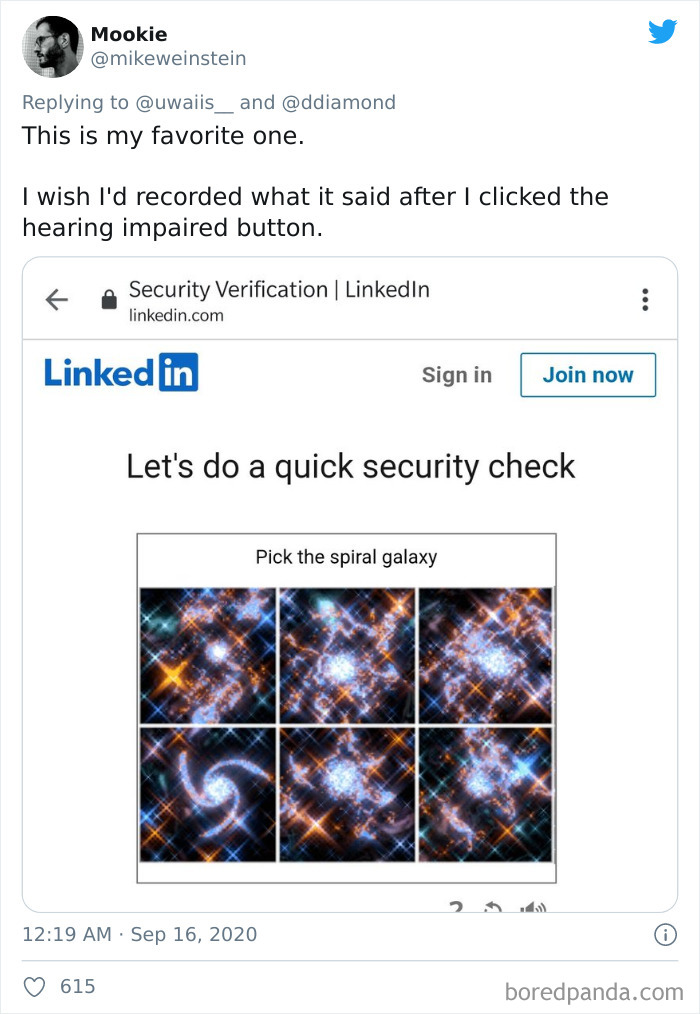Click the LinkedIn logo
700x1014 pixels.
(119, 372)
